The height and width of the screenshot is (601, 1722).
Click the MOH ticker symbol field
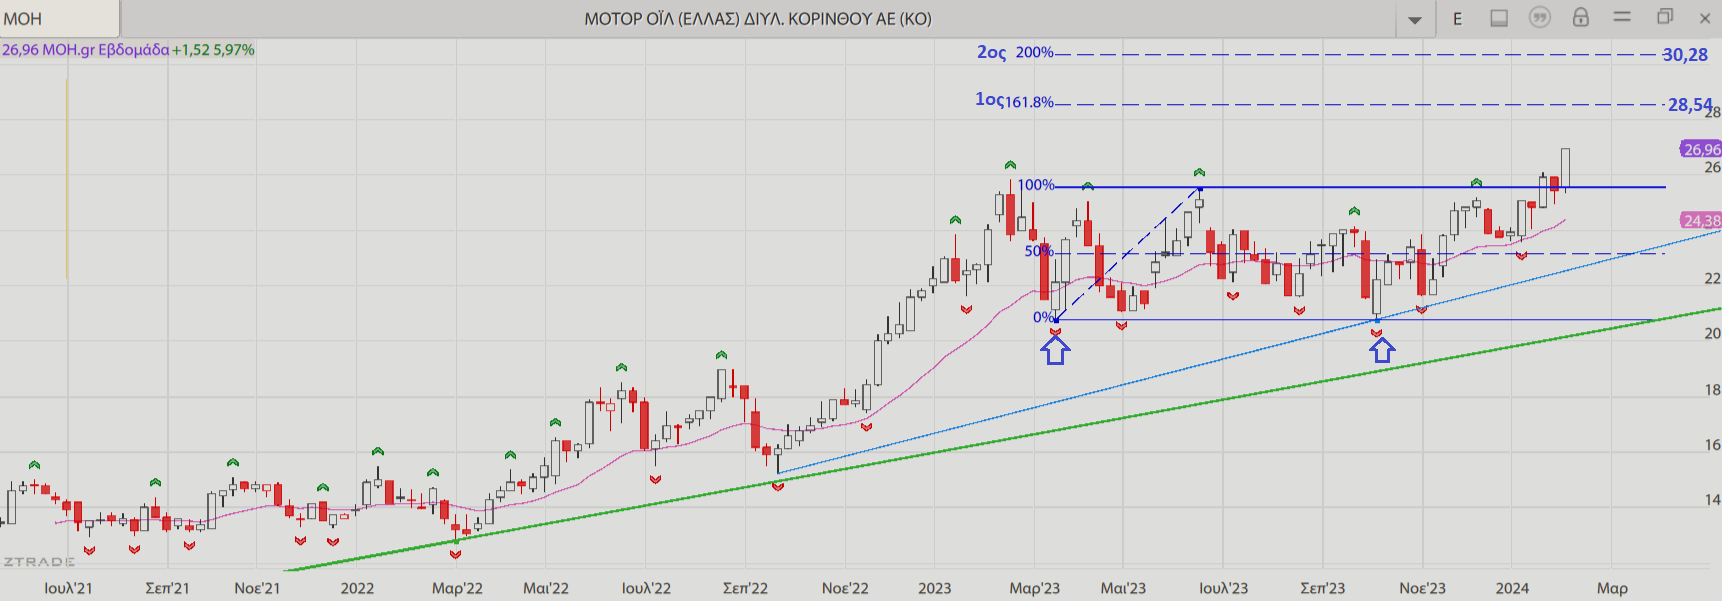60,19
